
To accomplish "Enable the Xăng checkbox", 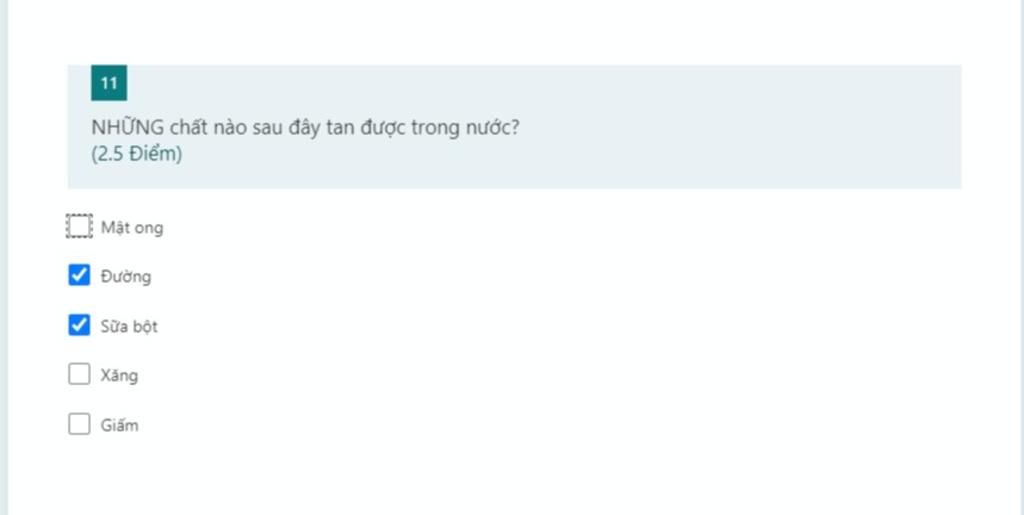I will tap(79, 375).
